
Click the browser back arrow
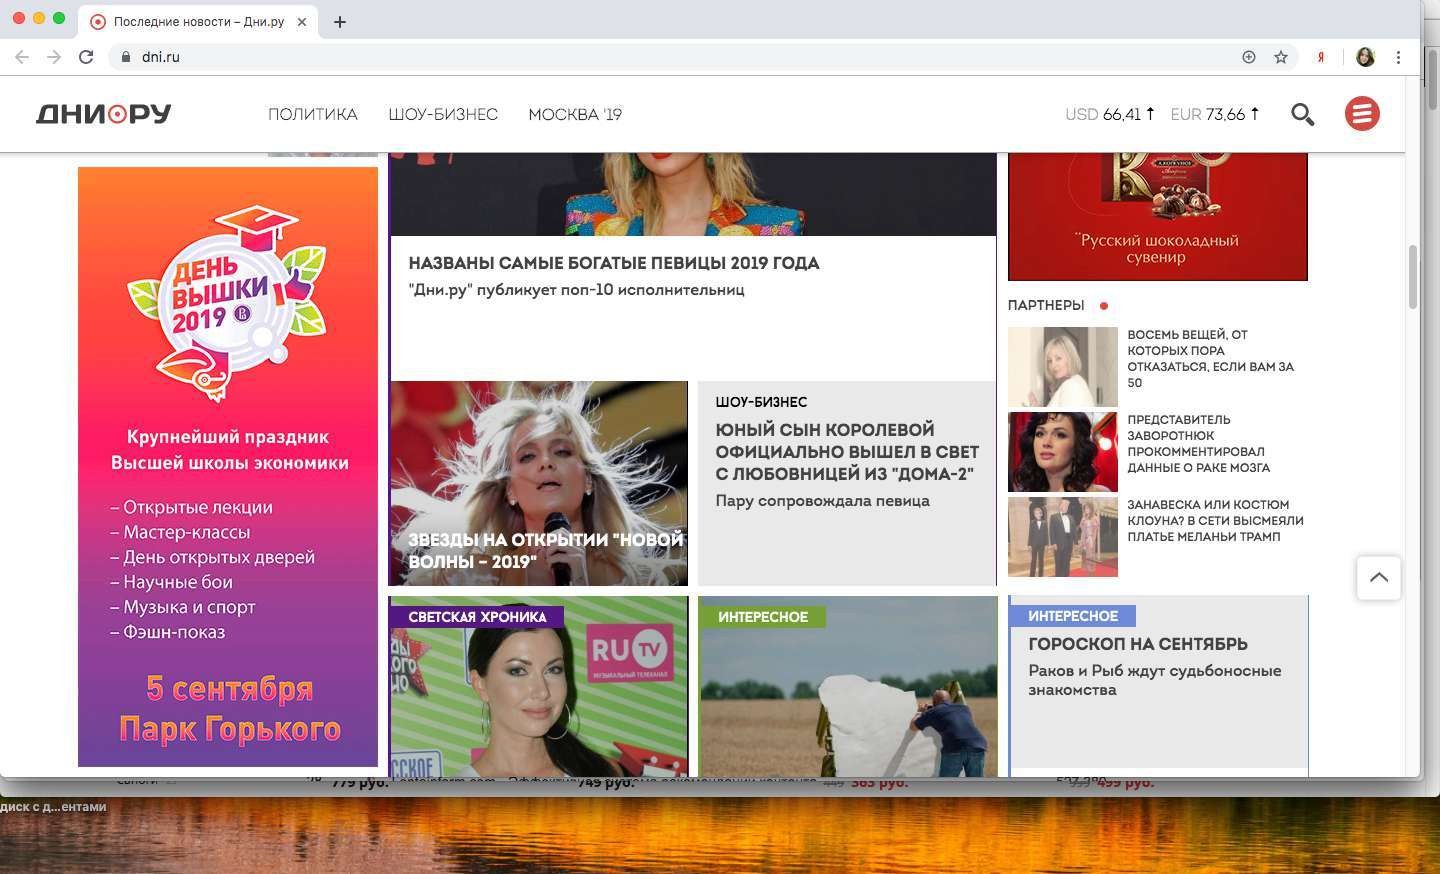pyautogui.click(x=22, y=57)
